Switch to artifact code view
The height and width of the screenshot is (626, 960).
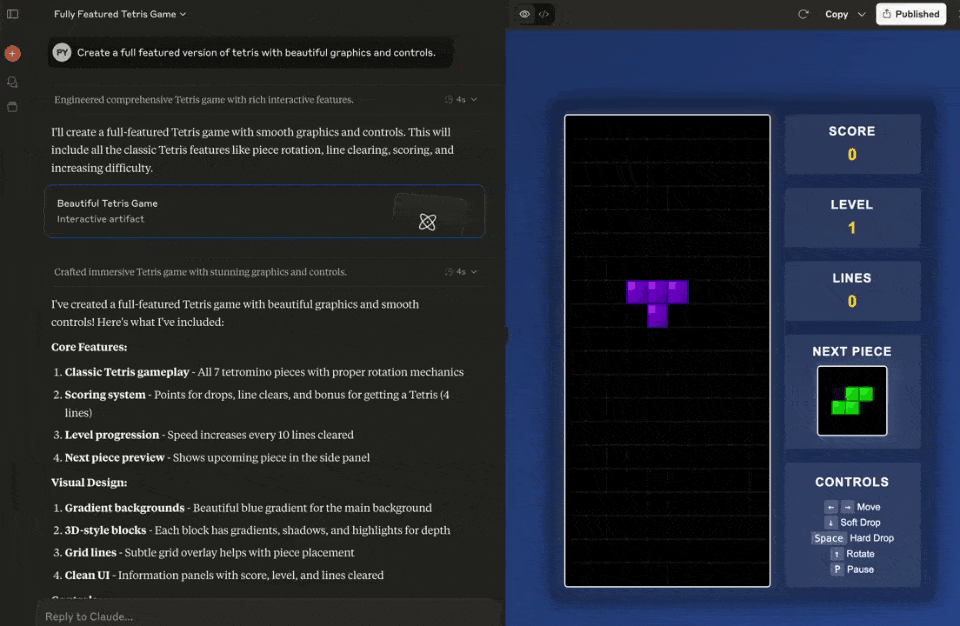544,14
